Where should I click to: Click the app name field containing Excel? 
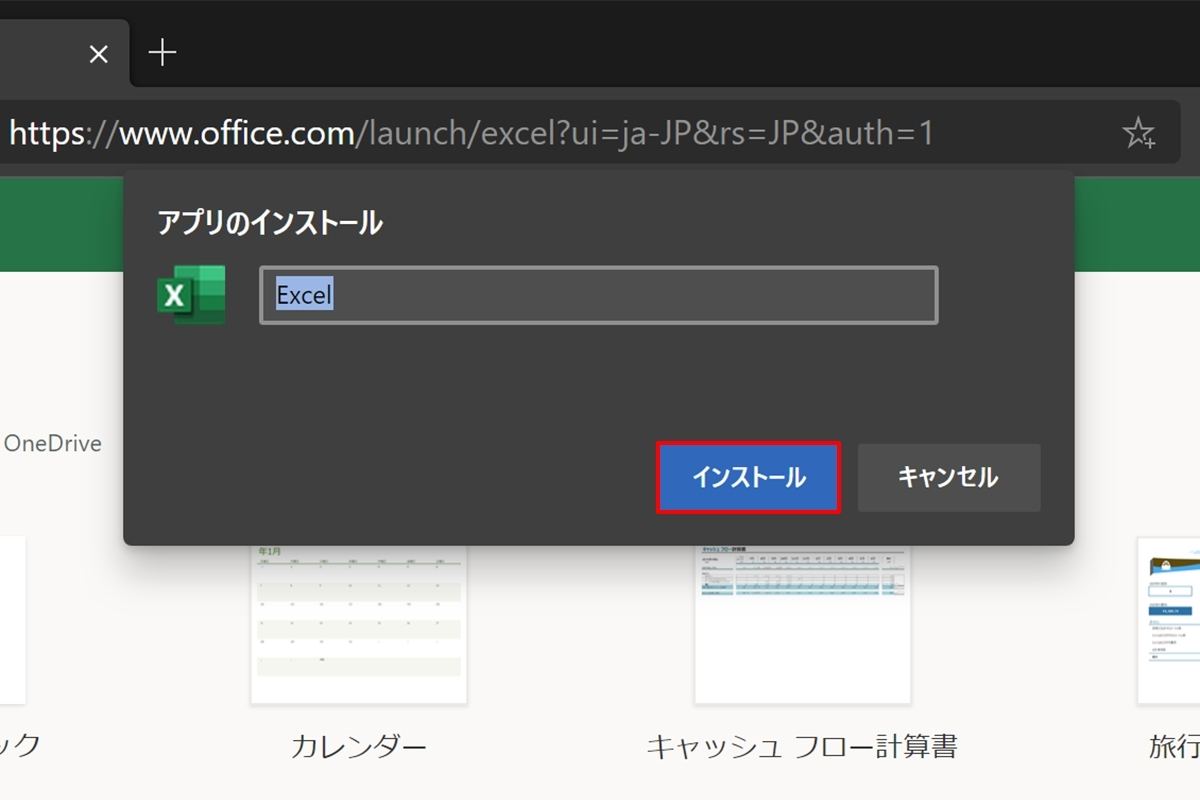[598, 295]
